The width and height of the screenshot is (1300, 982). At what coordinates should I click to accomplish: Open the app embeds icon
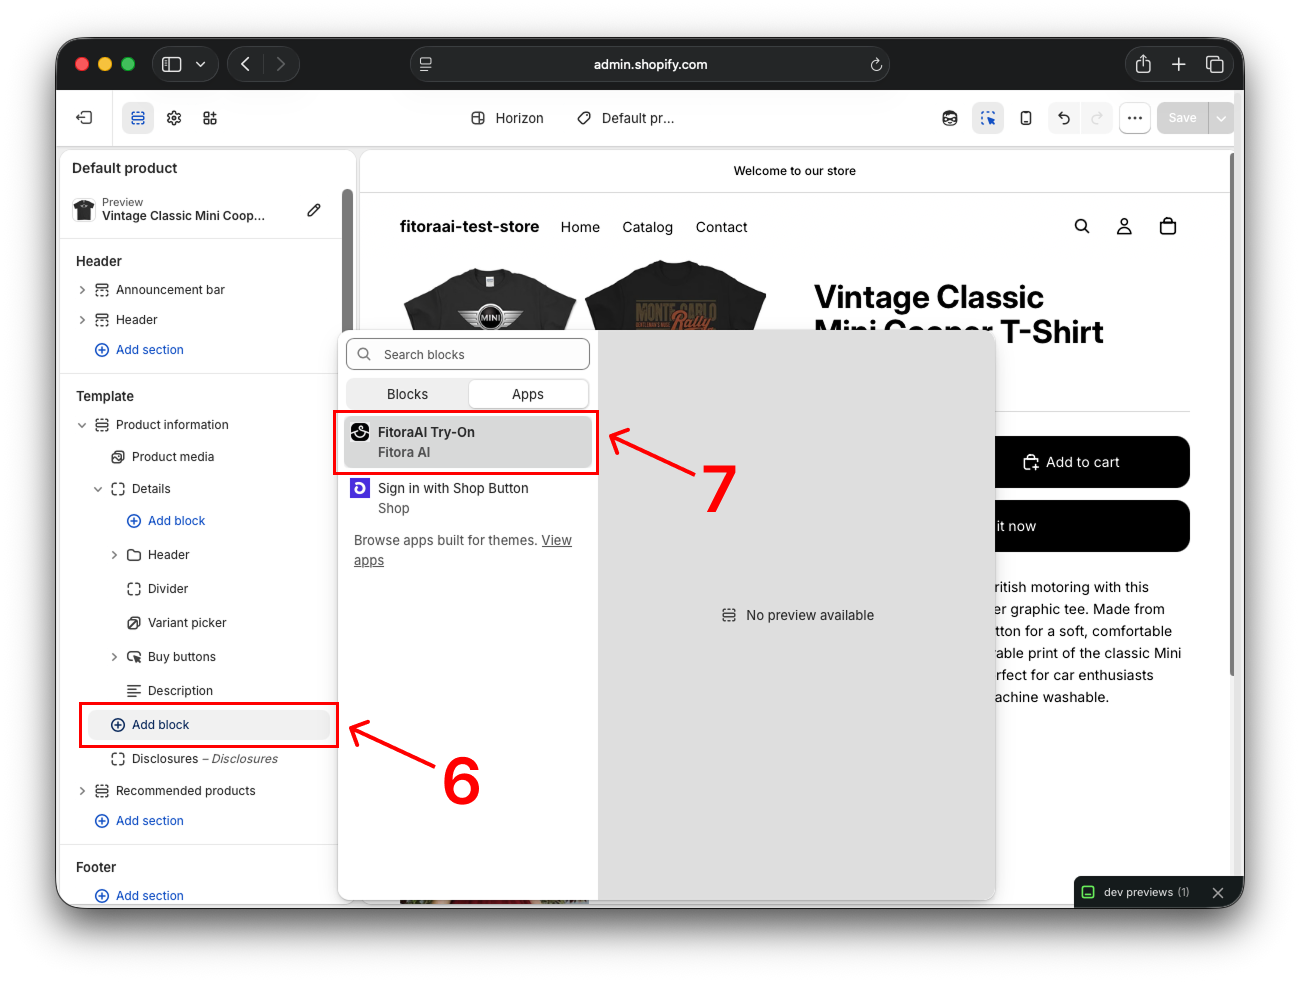click(x=210, y=118)
